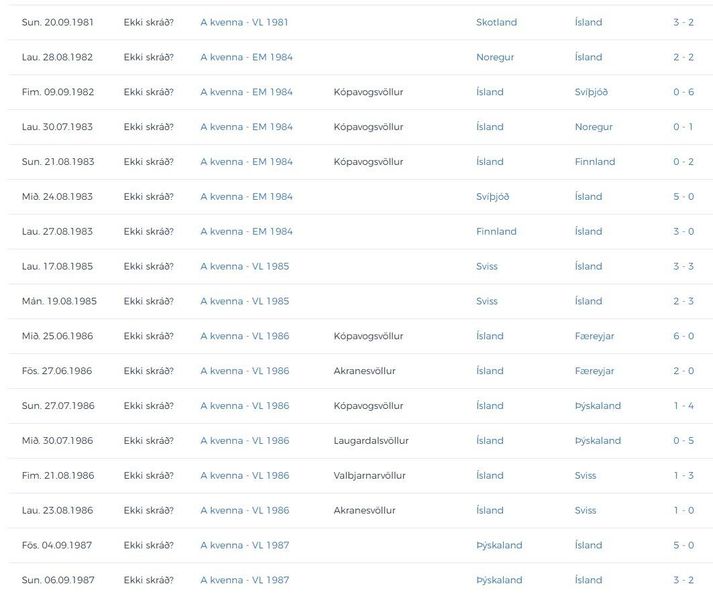Click Þýskaland in the 30.07.1986 row
This screenshot has height=594, width=713.
pyautogui.click(x=598, y=441)
